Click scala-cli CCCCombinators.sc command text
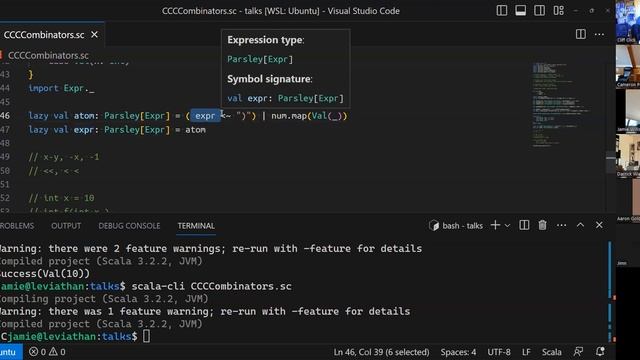 pos(211,286)
